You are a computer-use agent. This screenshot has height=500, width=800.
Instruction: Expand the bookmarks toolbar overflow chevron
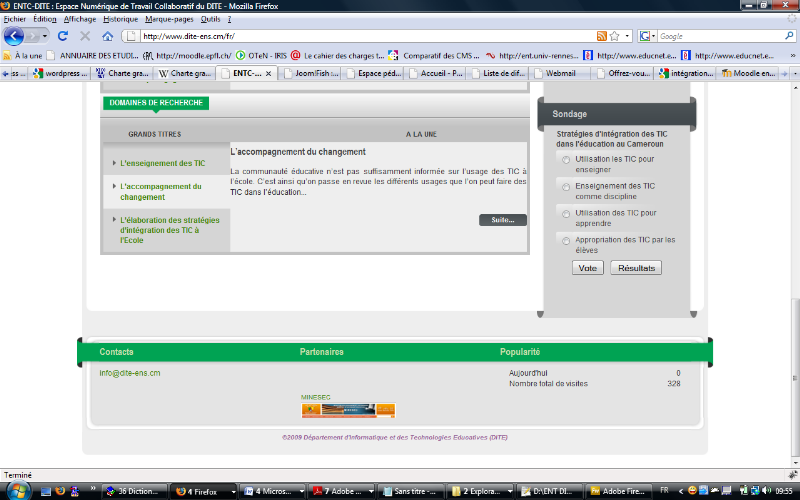792,56
